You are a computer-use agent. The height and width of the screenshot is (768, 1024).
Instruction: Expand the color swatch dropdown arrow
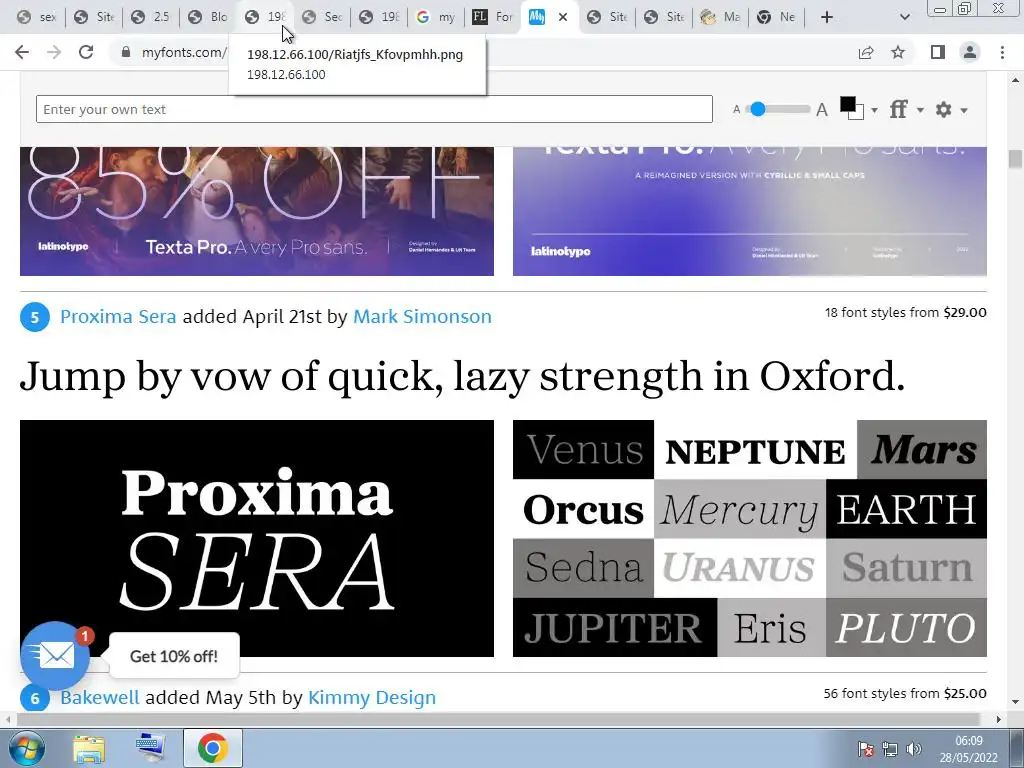(x=874, y=110)
